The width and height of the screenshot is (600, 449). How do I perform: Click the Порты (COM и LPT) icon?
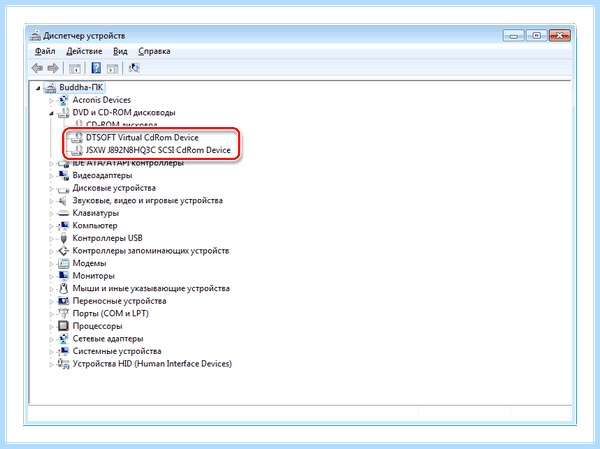pos(63,314)
